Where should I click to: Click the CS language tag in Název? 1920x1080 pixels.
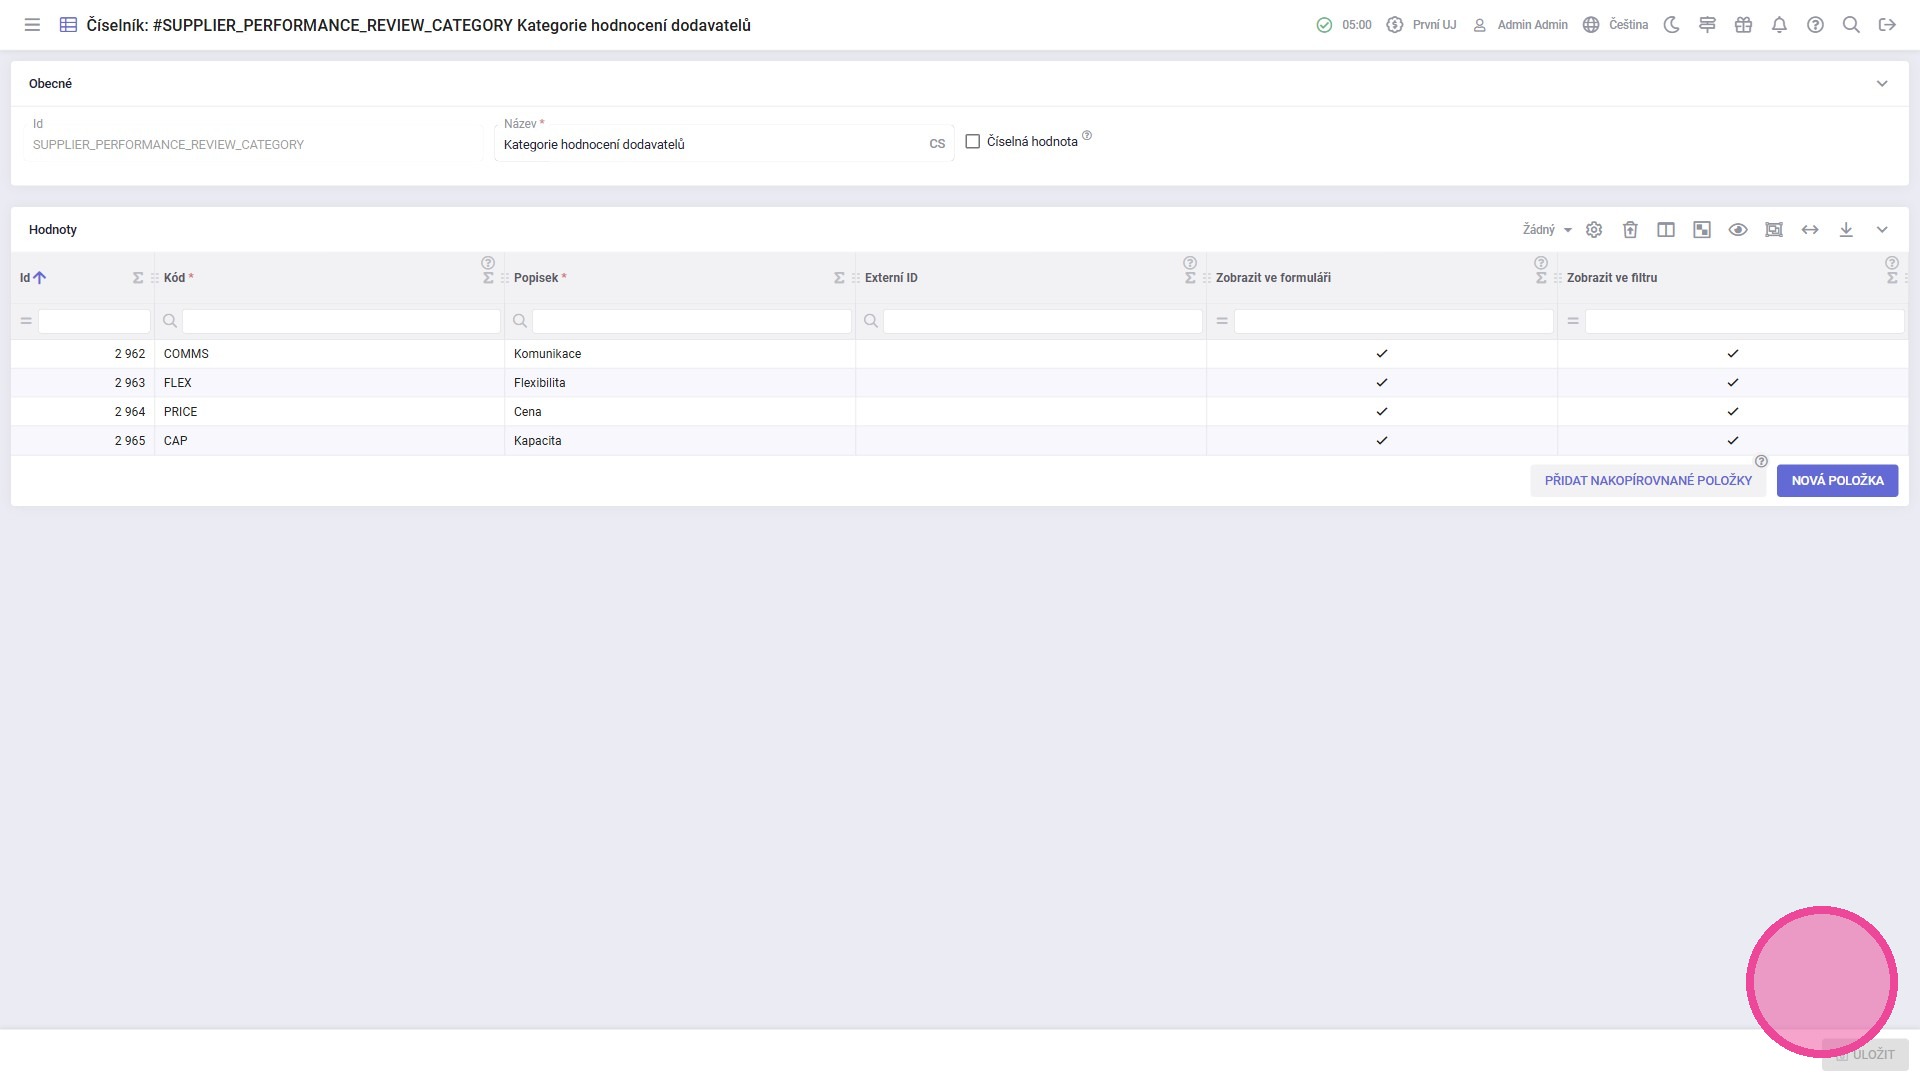pos(937,144)
